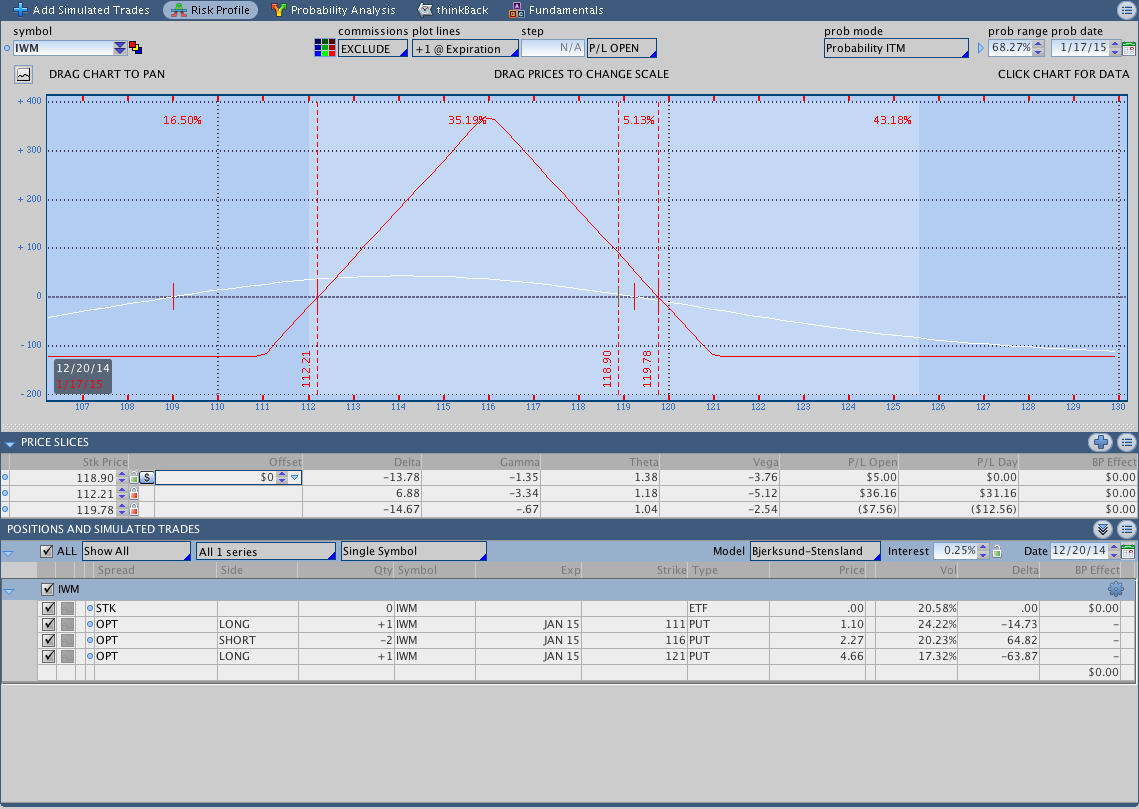The width and height of the screenshot is (1139, 809).
Task: Open the offset dropdown arrow
Action: pyautogui.click(x=294, y=477)
